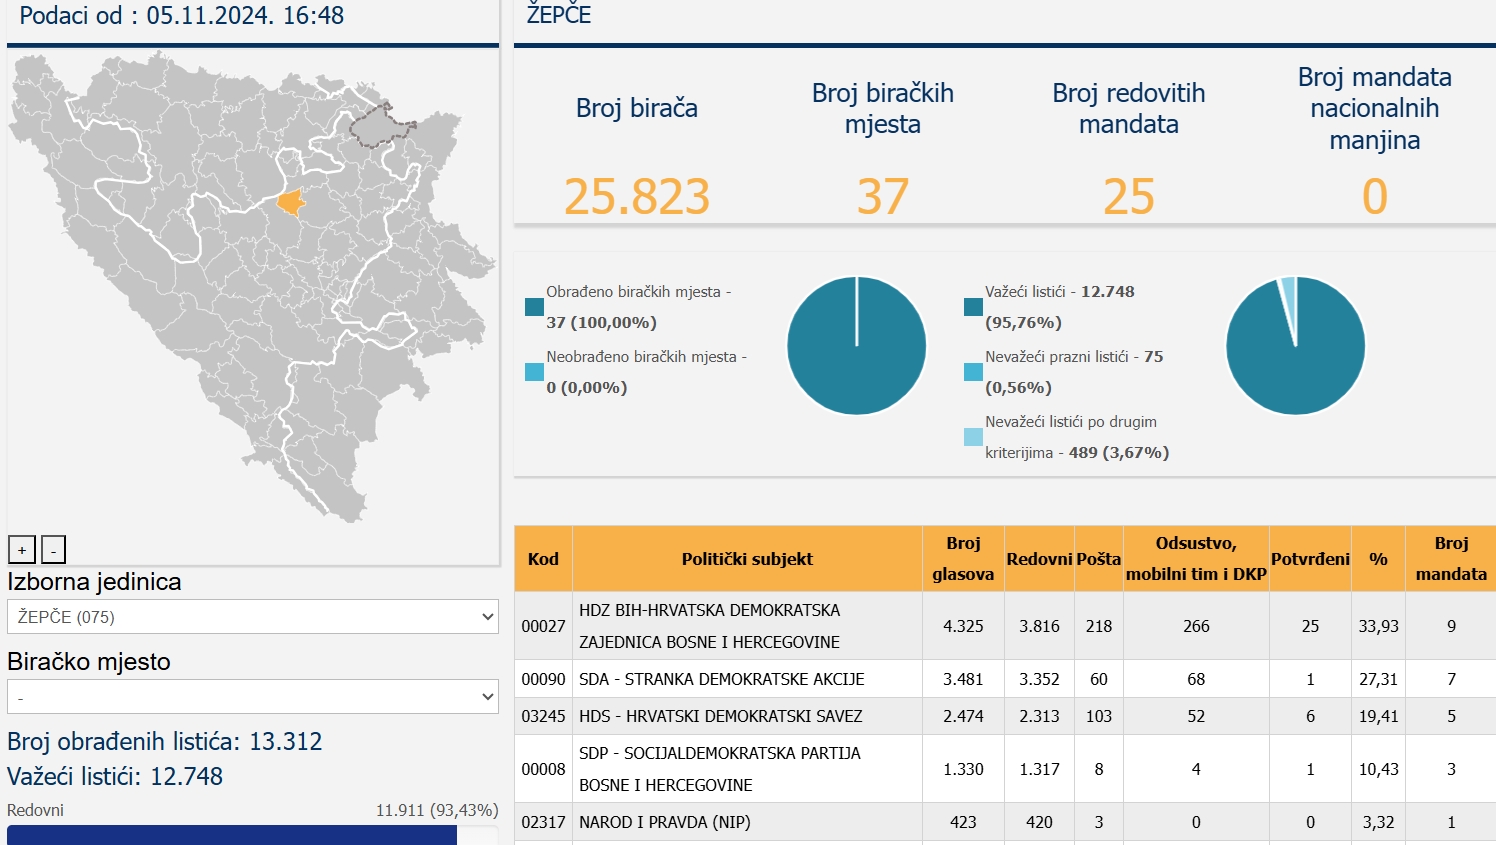
Task: Click code 00090 in the table
Action: click(543, 679)
